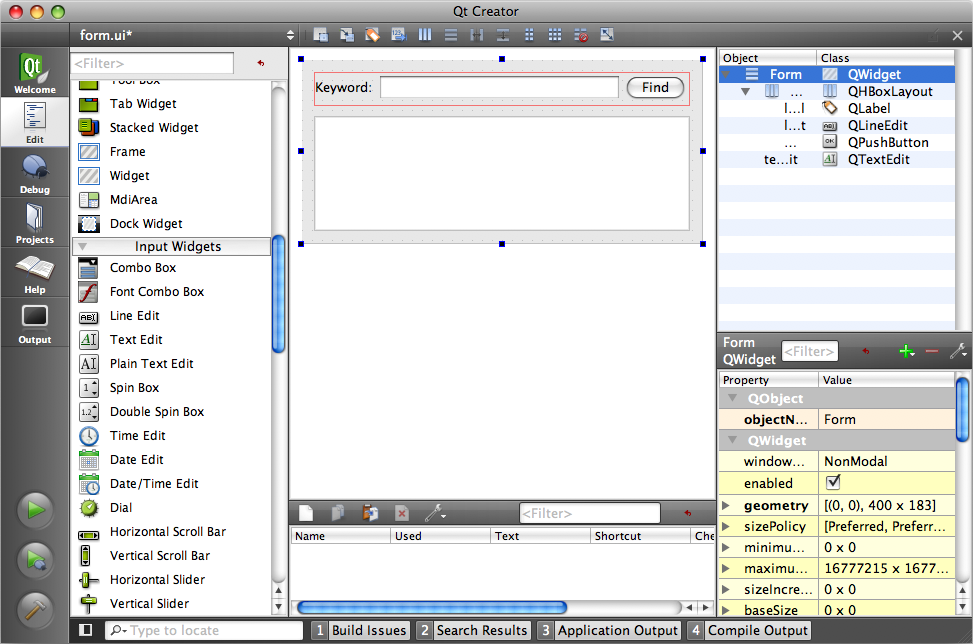The width and height of the screenshot is (973, 644).
Task: Click the green plus add property icon
Action: pos(906,351)
